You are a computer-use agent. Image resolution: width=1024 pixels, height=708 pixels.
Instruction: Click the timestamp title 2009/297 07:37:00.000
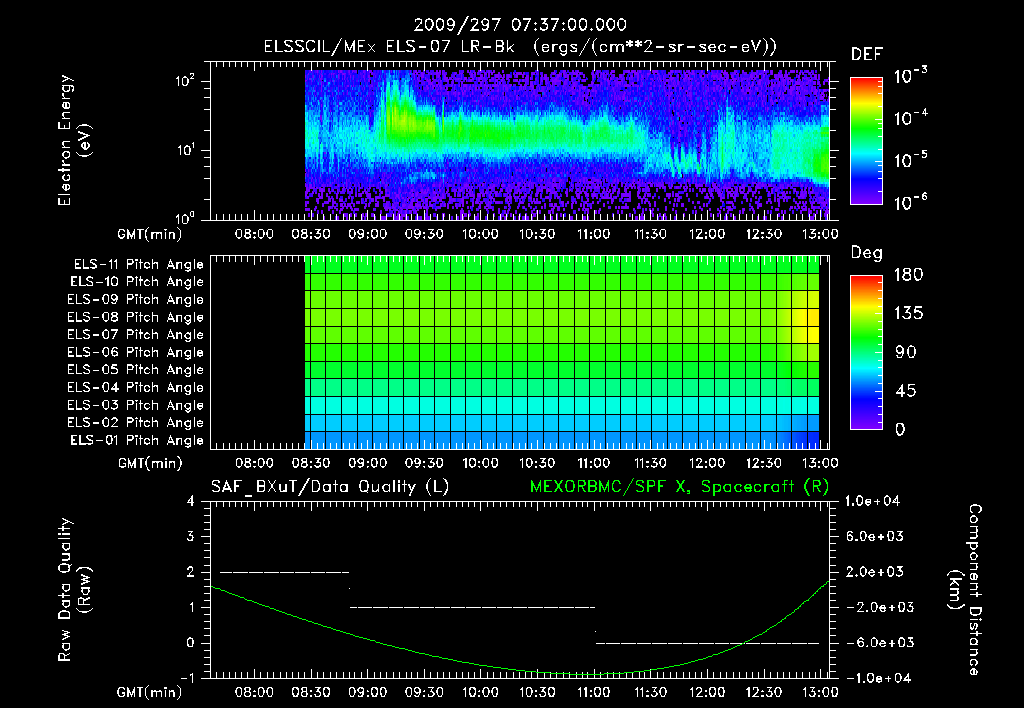[x=520, y=25]
